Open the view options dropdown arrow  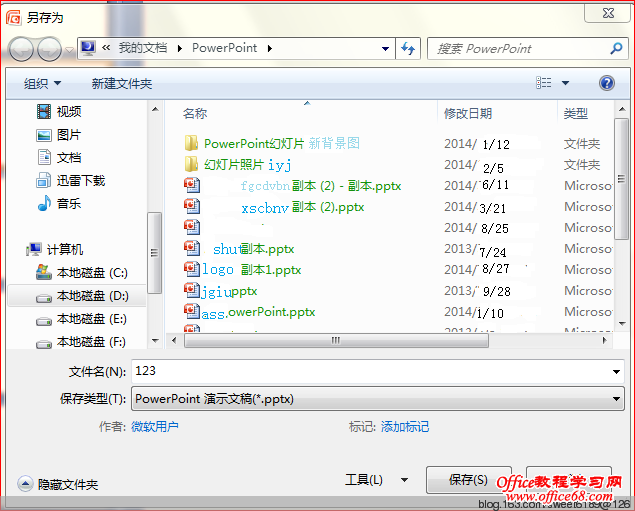(565, 83)
